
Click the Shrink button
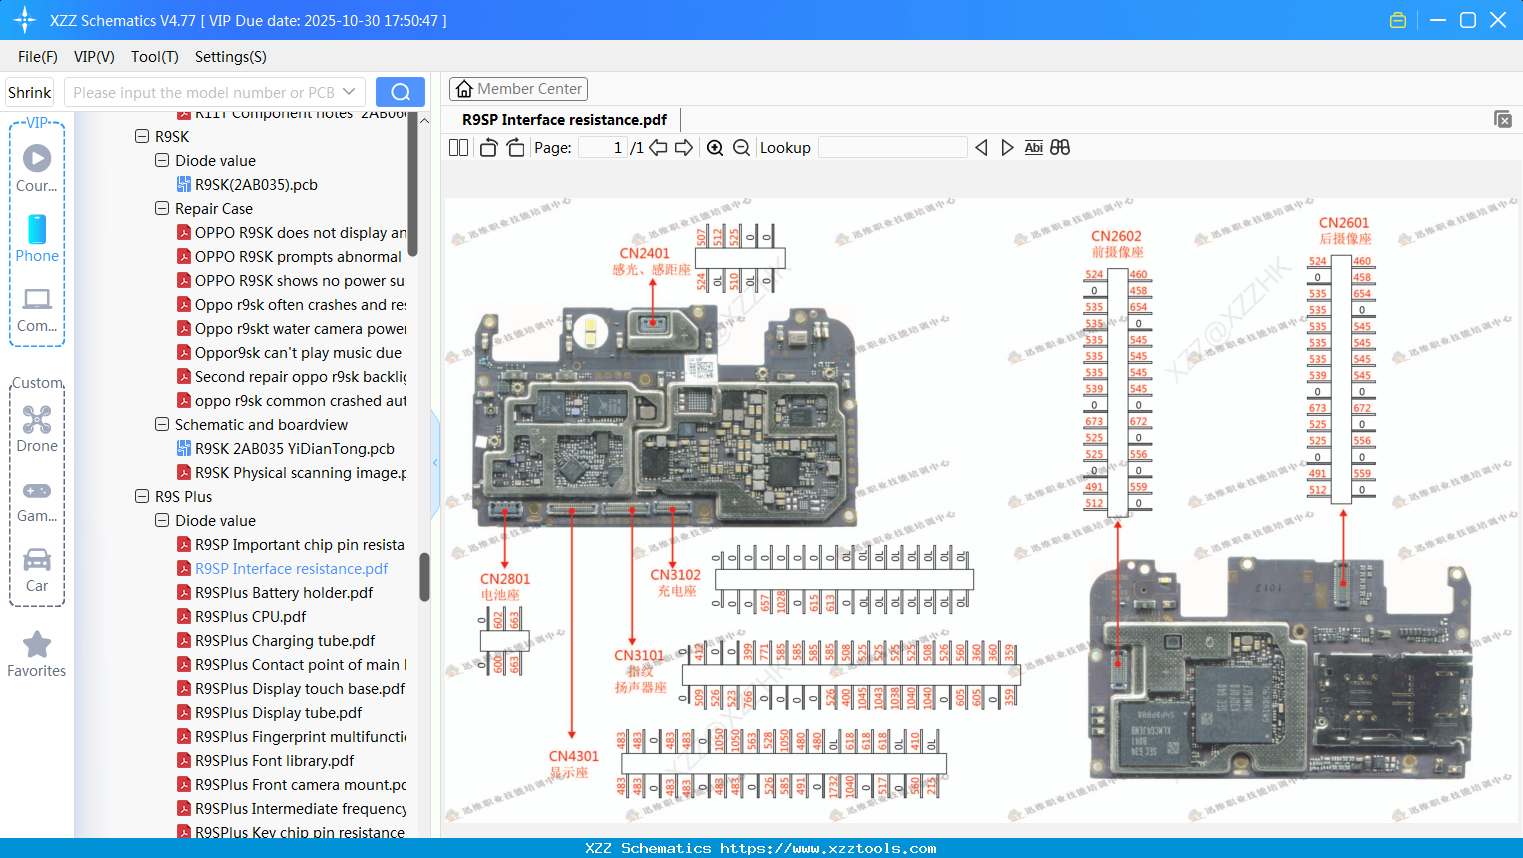30,92
